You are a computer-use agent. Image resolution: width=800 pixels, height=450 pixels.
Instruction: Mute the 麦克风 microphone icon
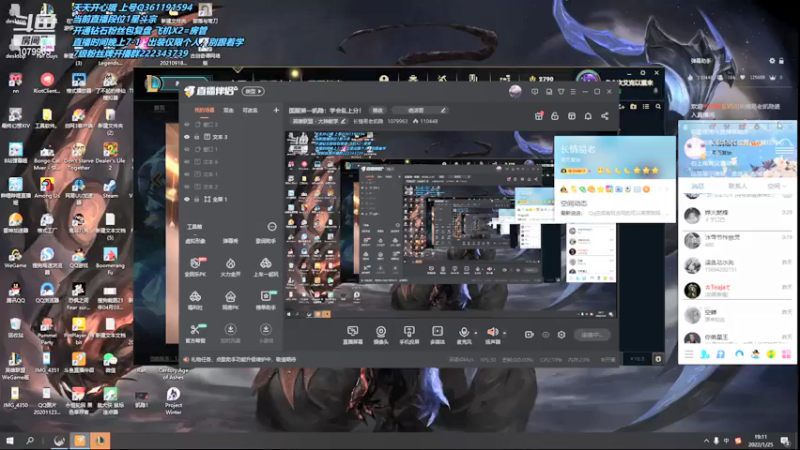(463, 332)
